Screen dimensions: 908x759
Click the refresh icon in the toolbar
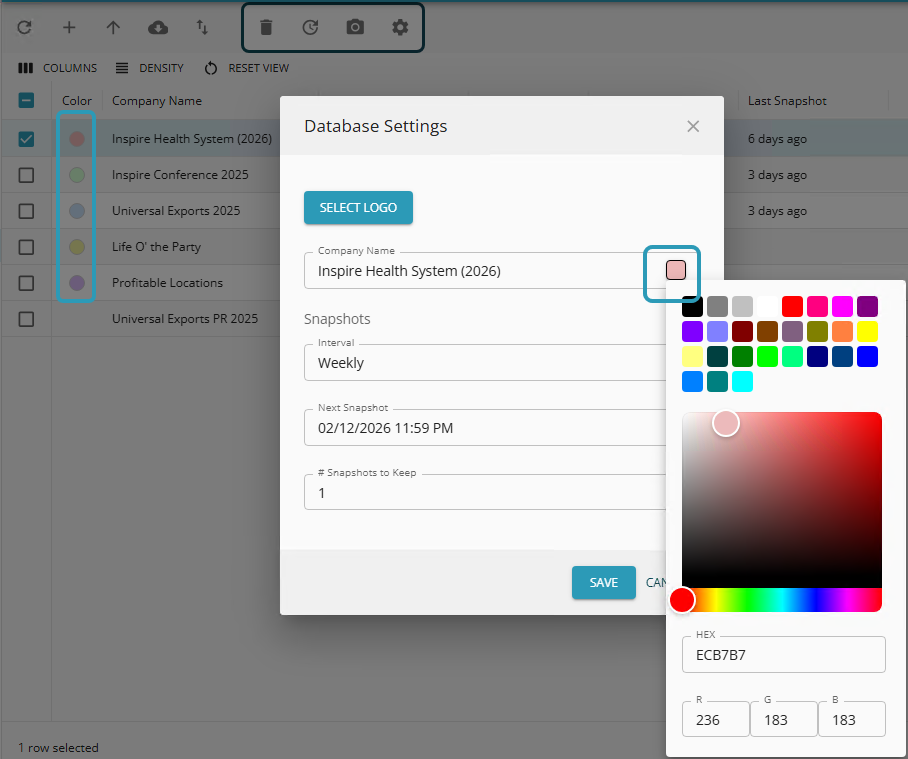24,27
